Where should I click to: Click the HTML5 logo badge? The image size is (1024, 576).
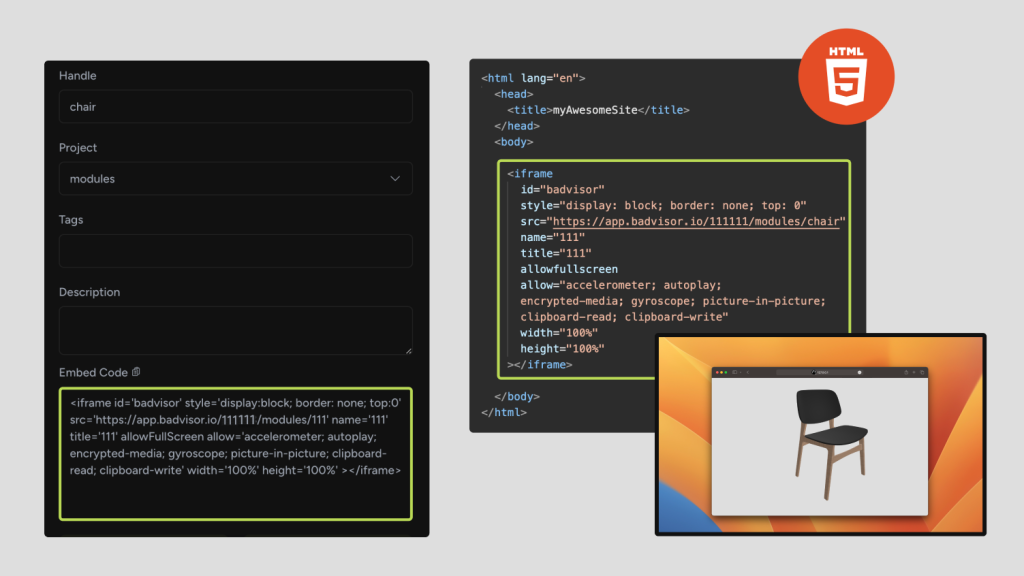coord(846,76)
